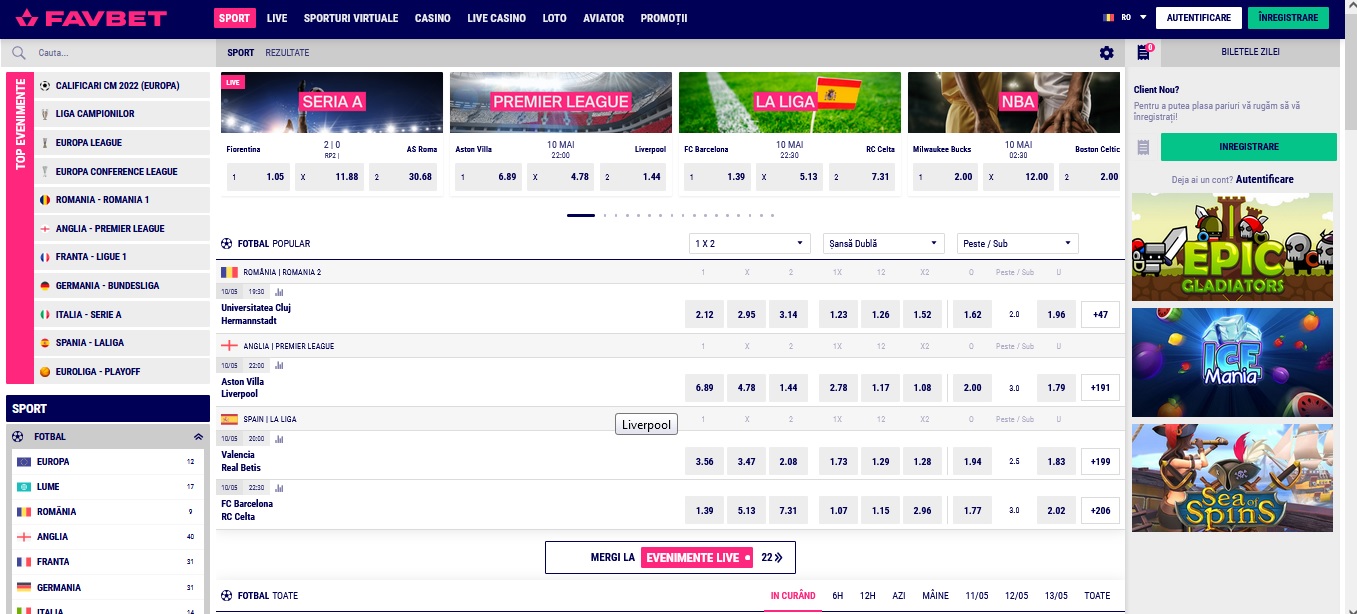Image resolution: width=1357 pixels, height=614 pixels.
Task: Open the RO language dropdown arrow
Action: pyautogui.click(x=1142, y=17)
